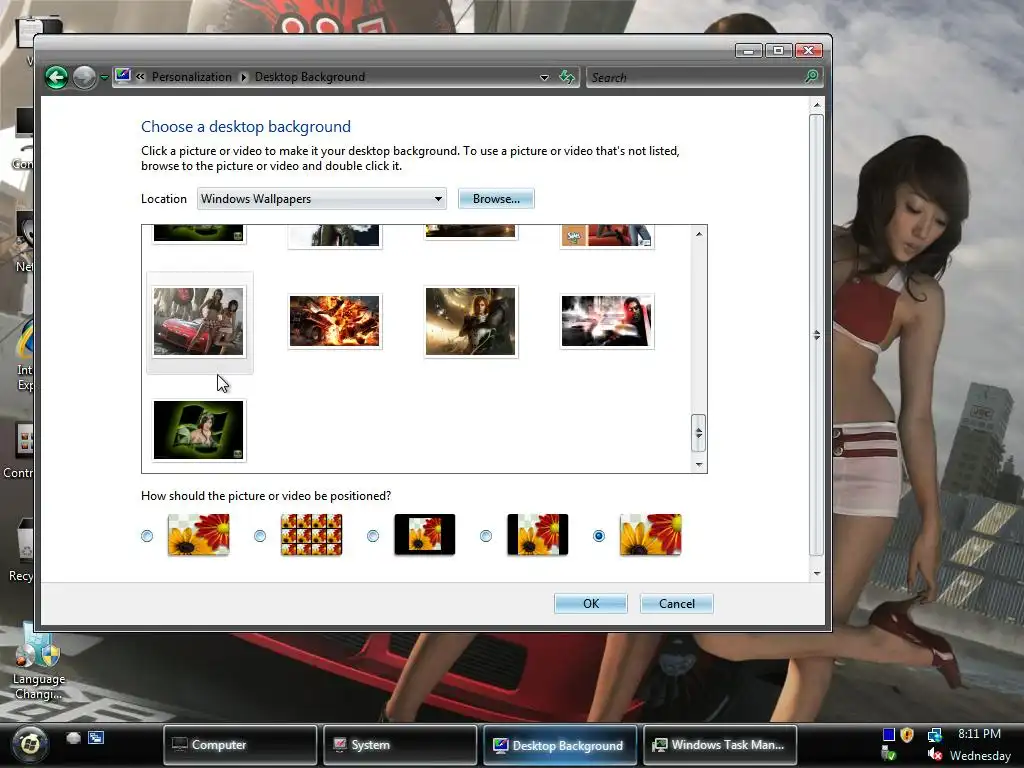
Task: Open the Start orb menu
Action: [29, 744]
